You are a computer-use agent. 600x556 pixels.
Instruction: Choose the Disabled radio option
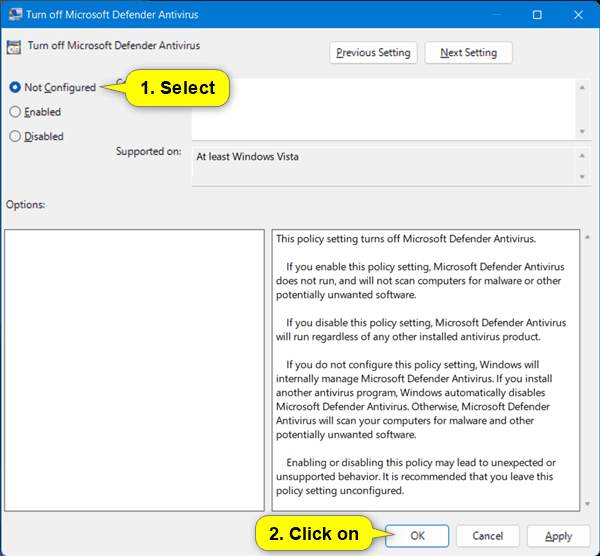pyautogui.click(x=15, y=136)
